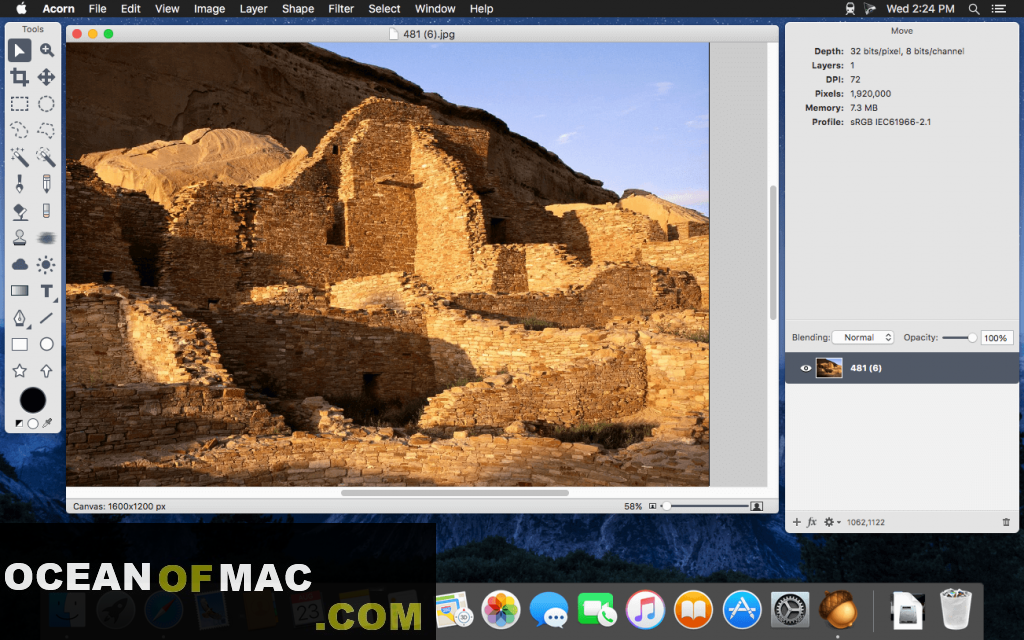The width and height of the screenshot is (1024, 640).
Task: Open the black foreground color well
Action: [33, 400]
